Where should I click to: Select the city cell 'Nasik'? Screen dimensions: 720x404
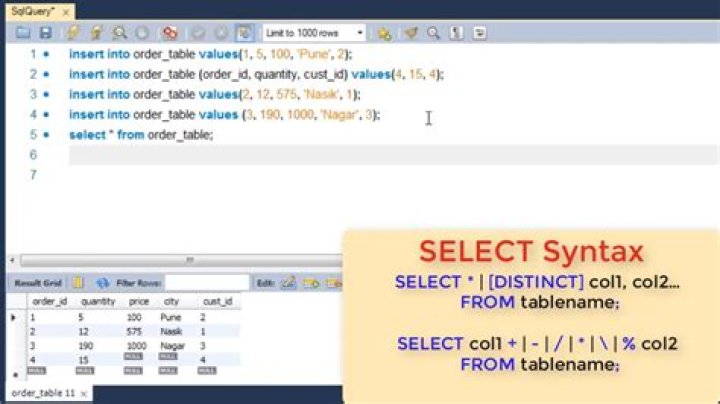(x=171, y=331)
